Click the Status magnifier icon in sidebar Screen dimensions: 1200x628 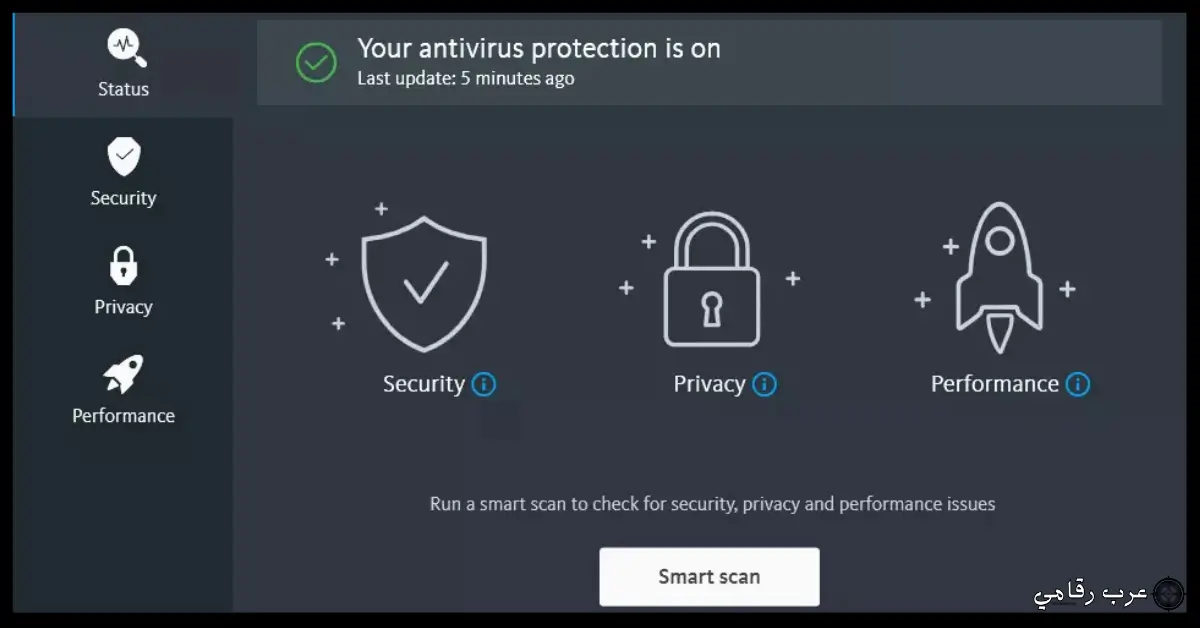point(124,48)
